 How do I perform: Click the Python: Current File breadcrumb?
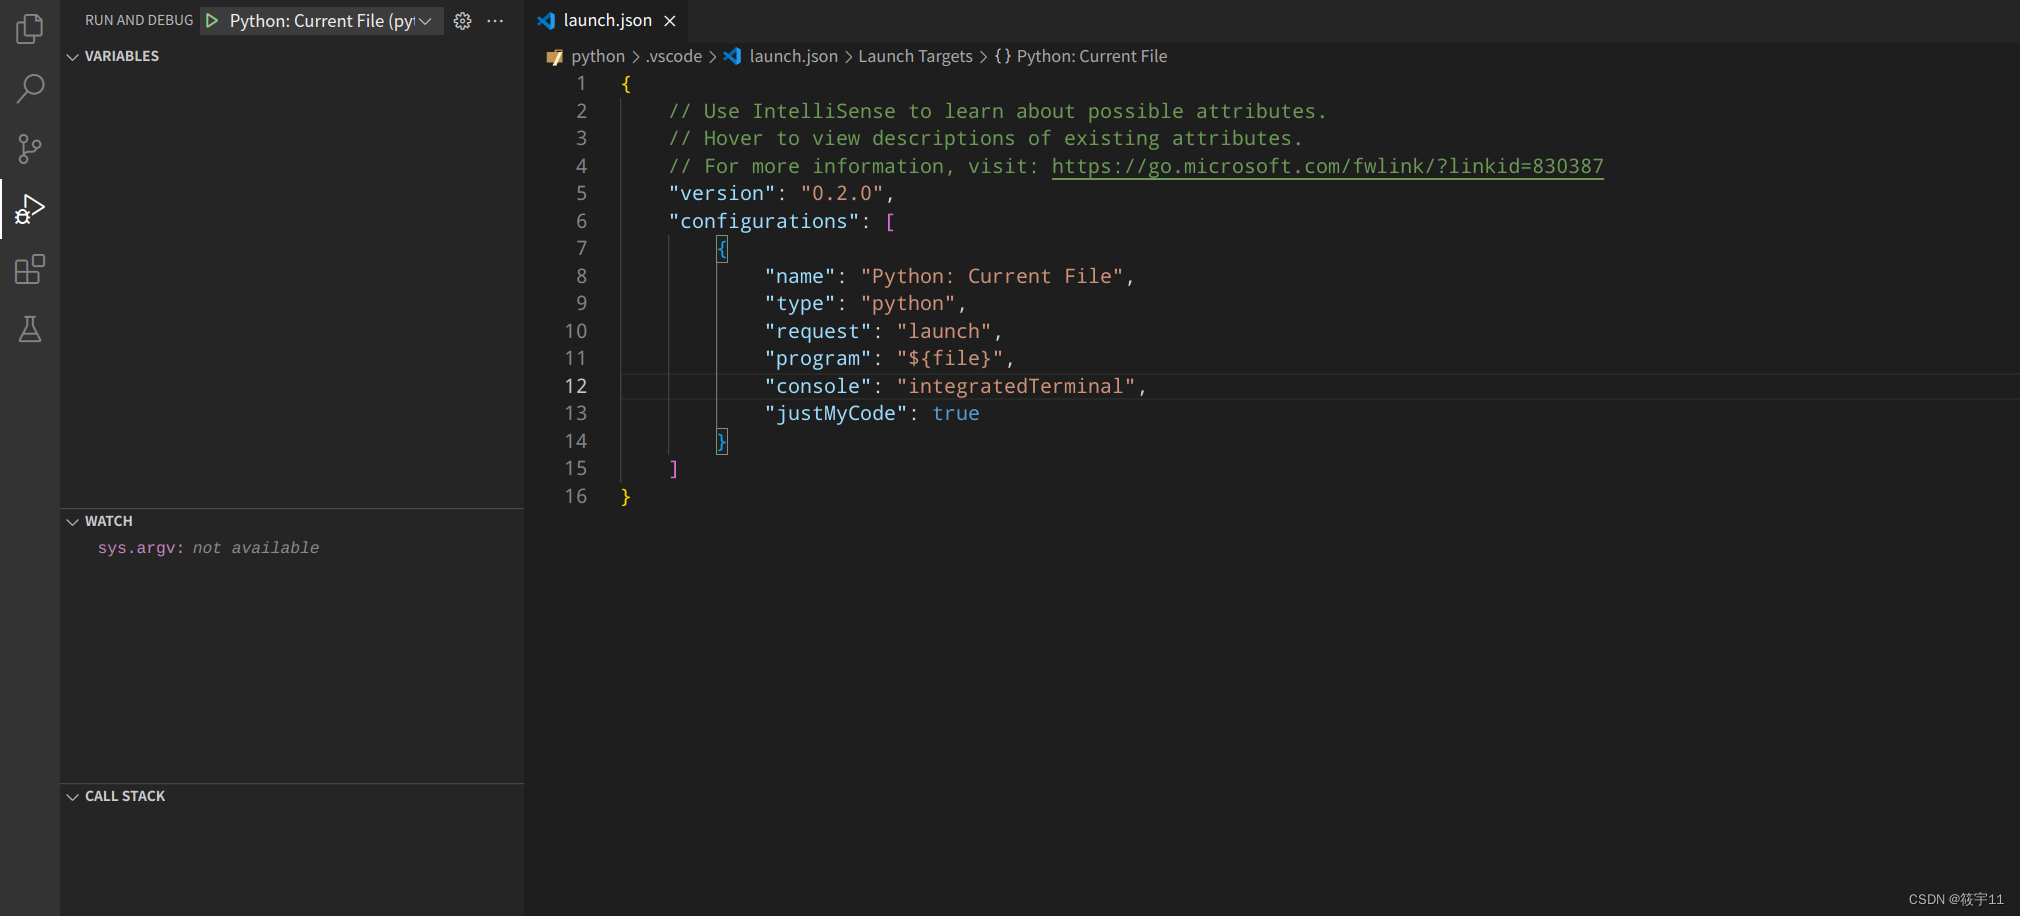1091,56
